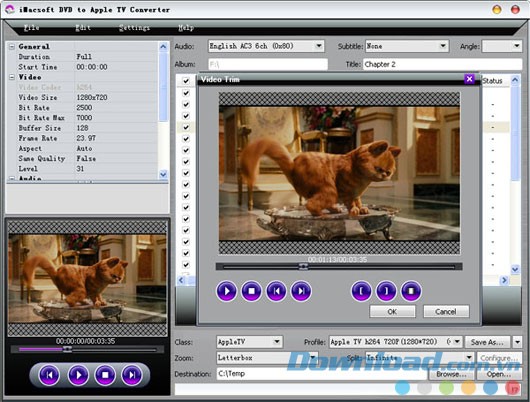530x402 pixels.
Task: Click file list scroll down arrow
Action: click(515, 269)
